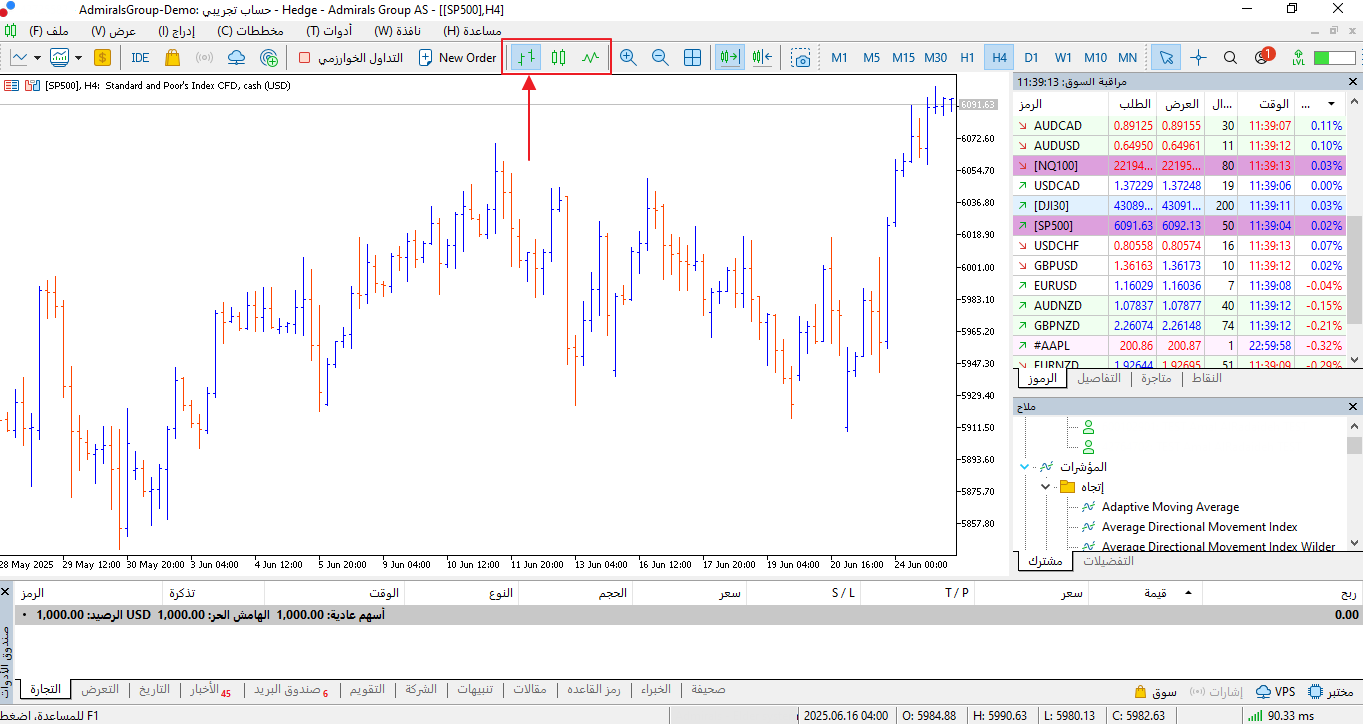The image size is (1363, 724).
Task: Open the مساعدة Help menu
Action: [472, 30]
